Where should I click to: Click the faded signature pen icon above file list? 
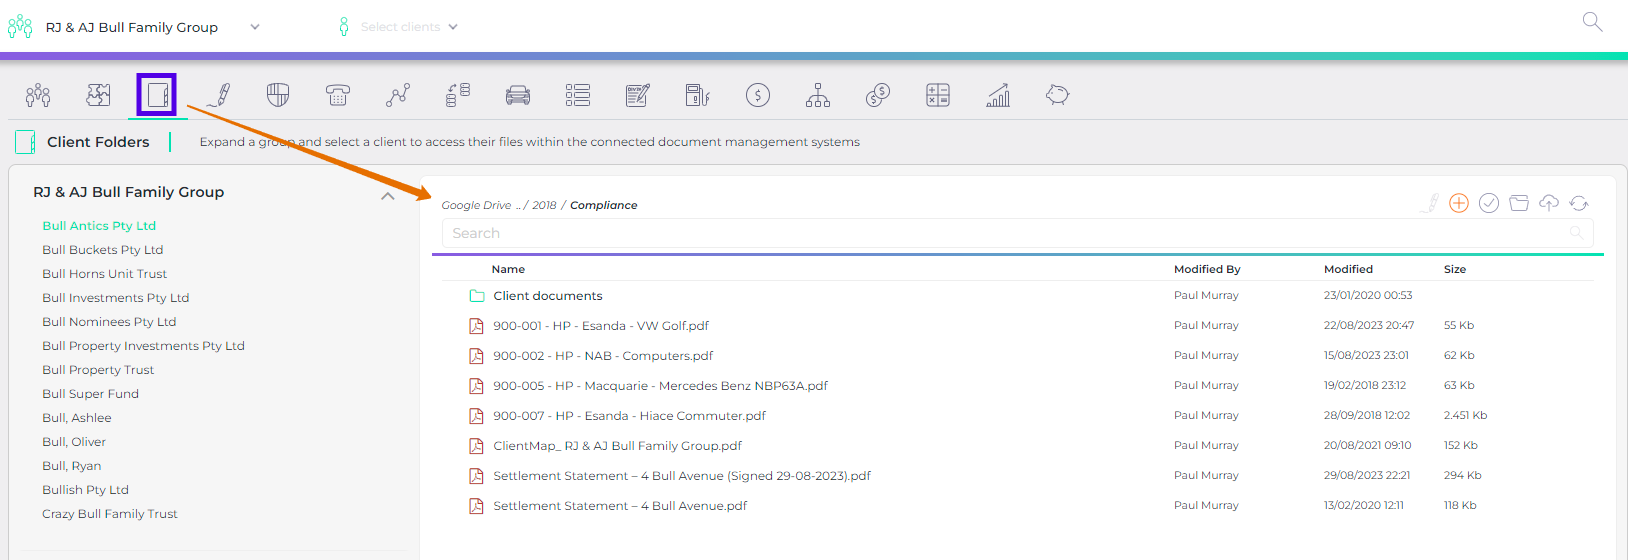[x=1430, y=203]
